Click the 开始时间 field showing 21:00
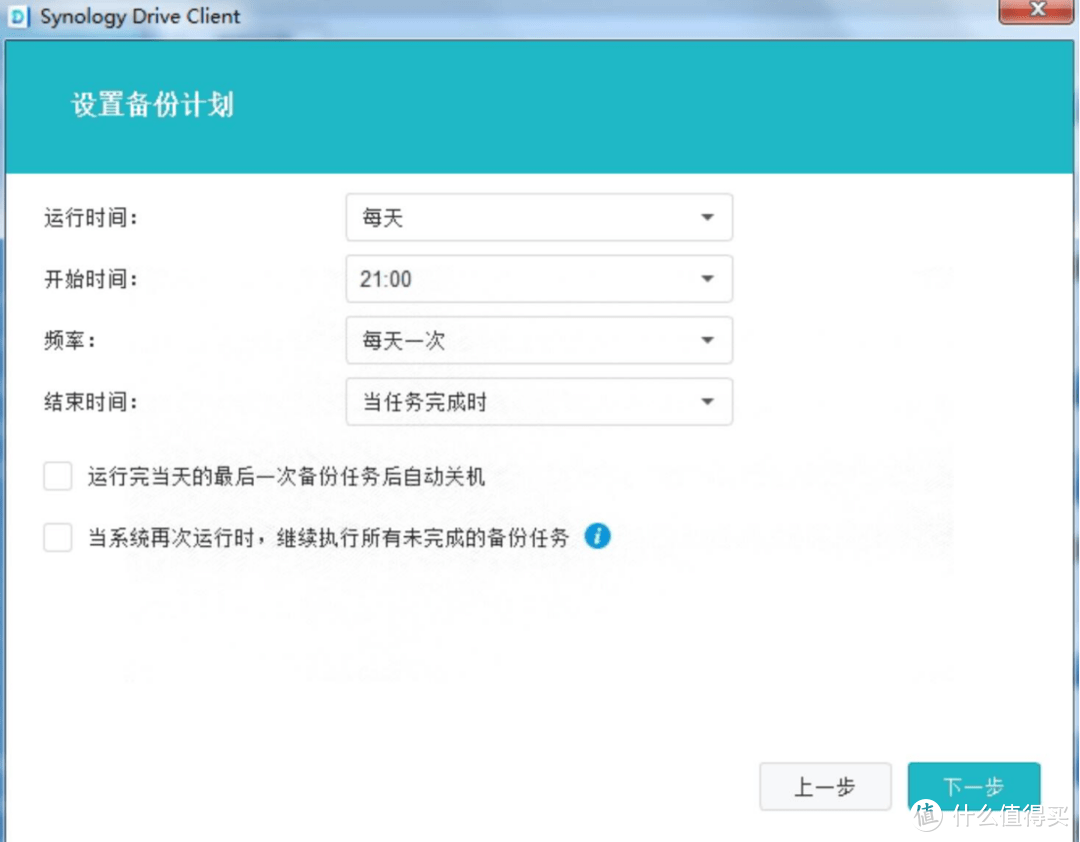 point(539,279)
